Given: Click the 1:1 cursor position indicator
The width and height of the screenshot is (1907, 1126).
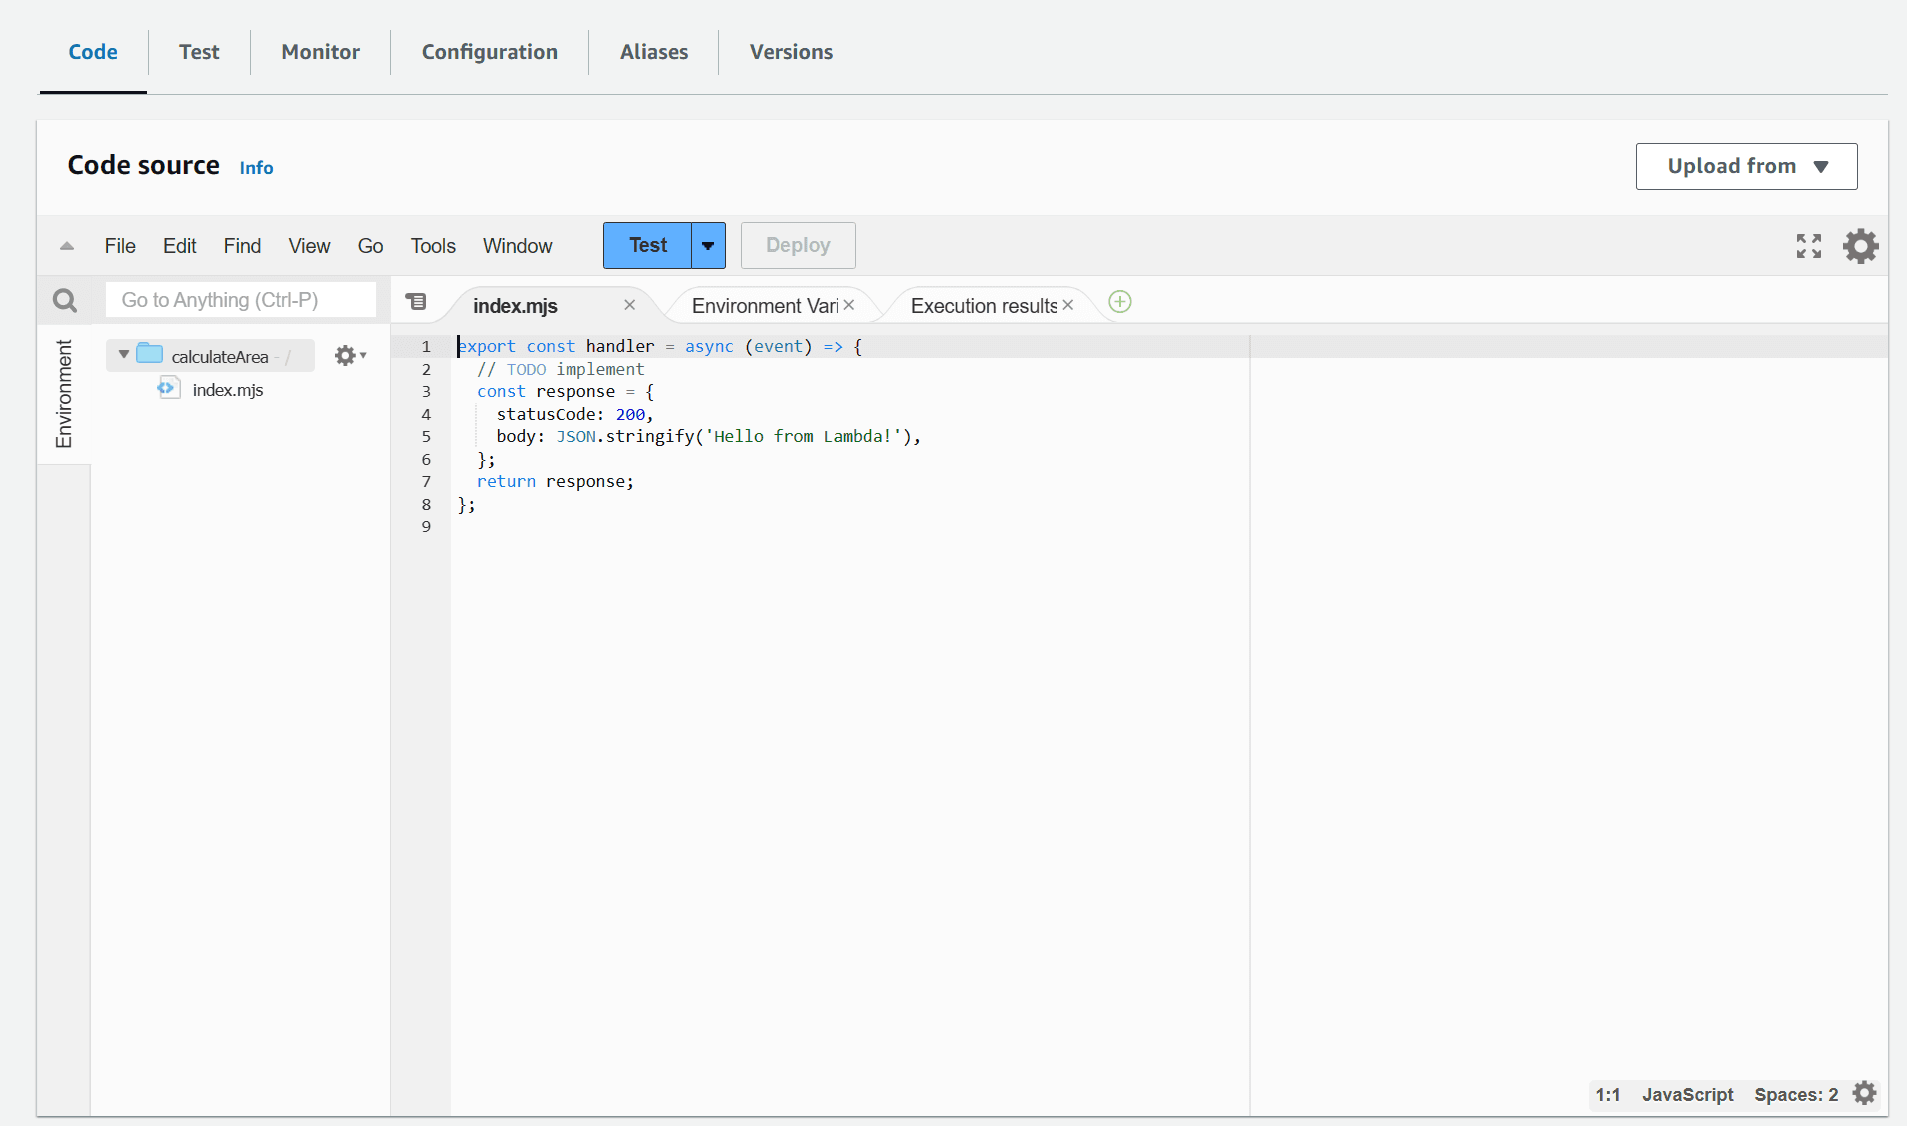Looking at the screenshot, I should tap(1607, 1095).
